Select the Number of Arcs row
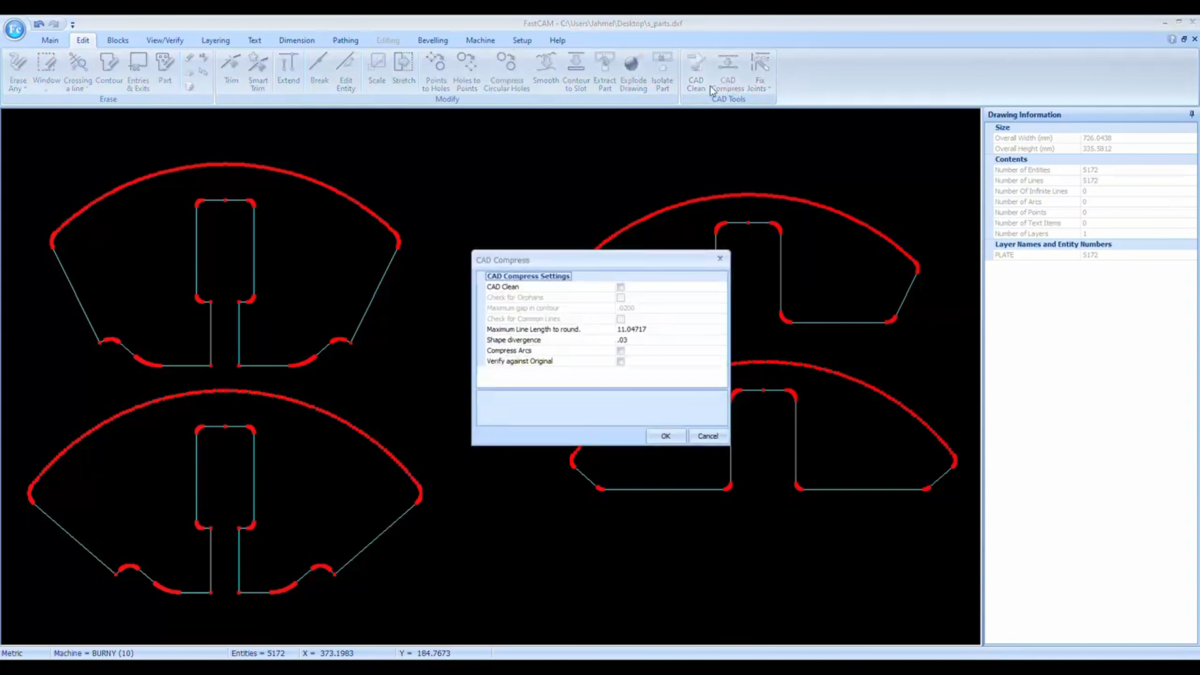 click(1091, 202)
